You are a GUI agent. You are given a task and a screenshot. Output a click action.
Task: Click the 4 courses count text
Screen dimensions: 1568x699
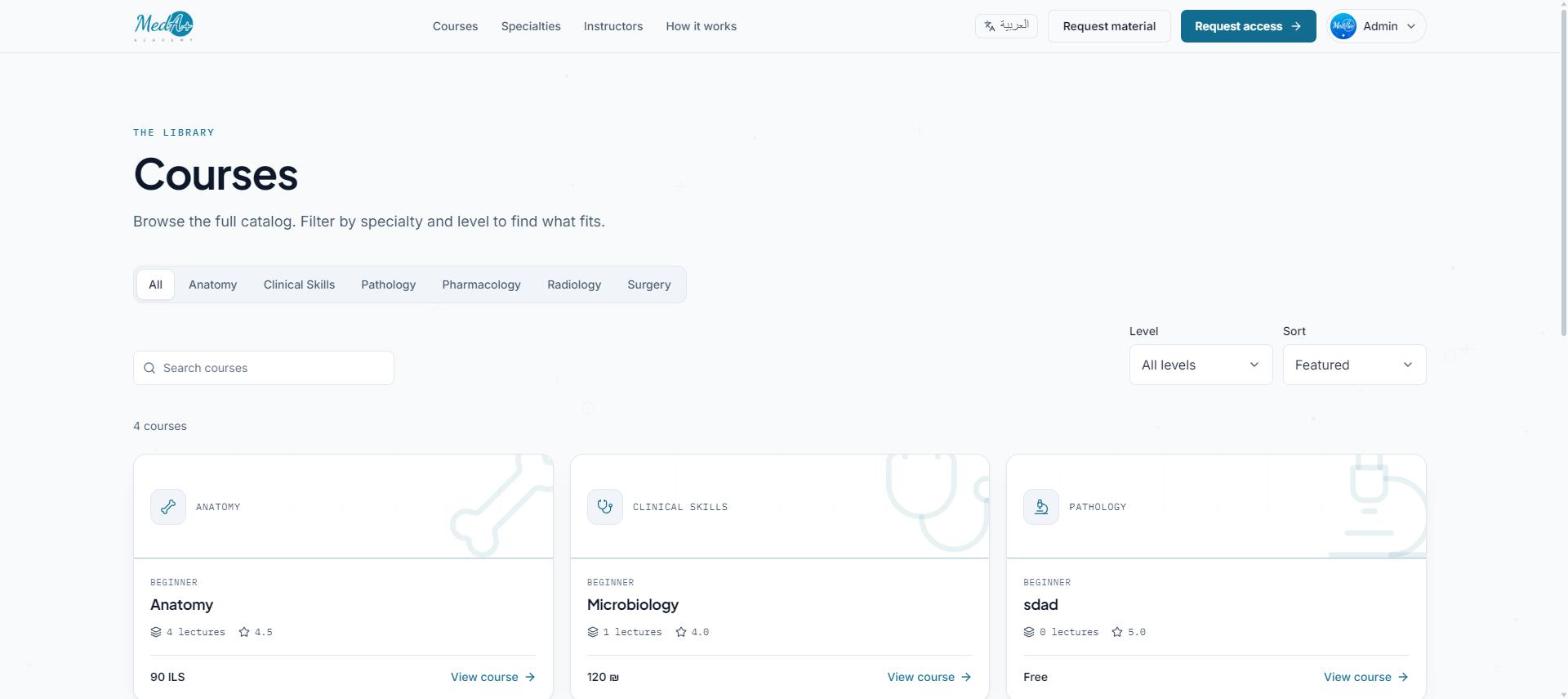pyautogui.click(x=160, y=426)
